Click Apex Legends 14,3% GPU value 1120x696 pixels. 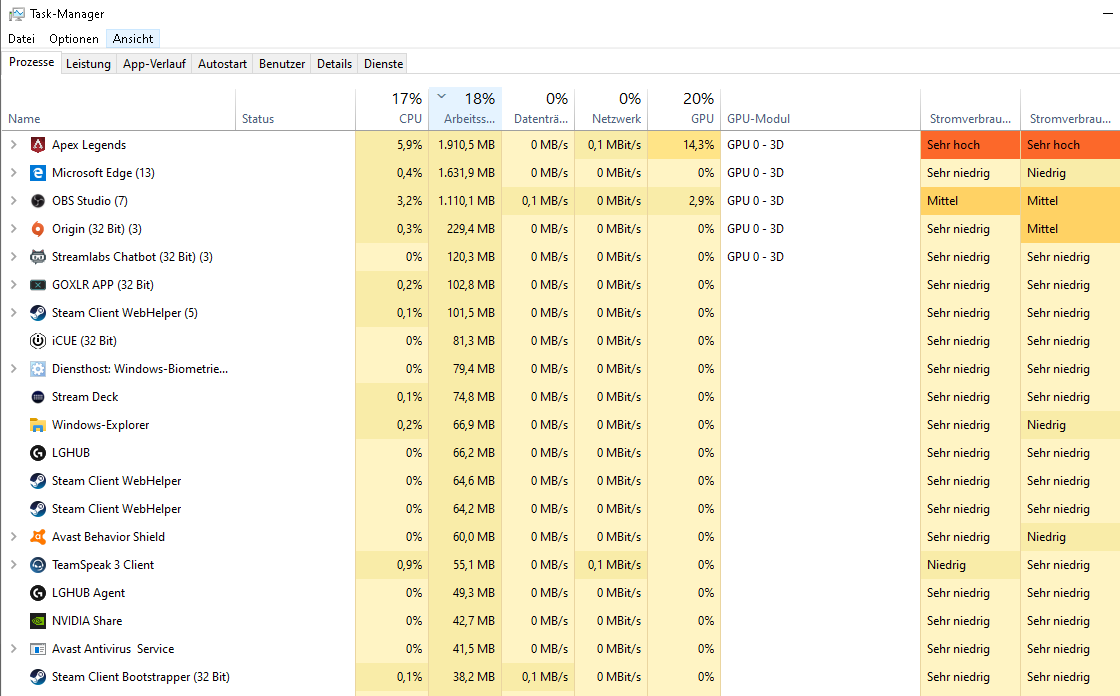coord(684,145)
